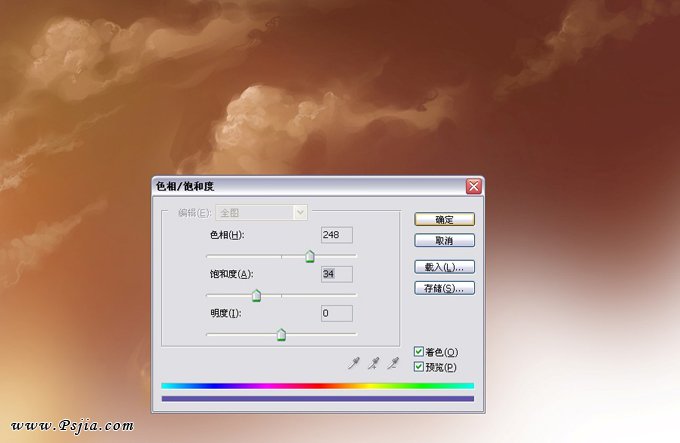The width and height of the screenshot is (680, 443).
Task: Close the 色相/饱和度 dialog
Action: point(474,186)
